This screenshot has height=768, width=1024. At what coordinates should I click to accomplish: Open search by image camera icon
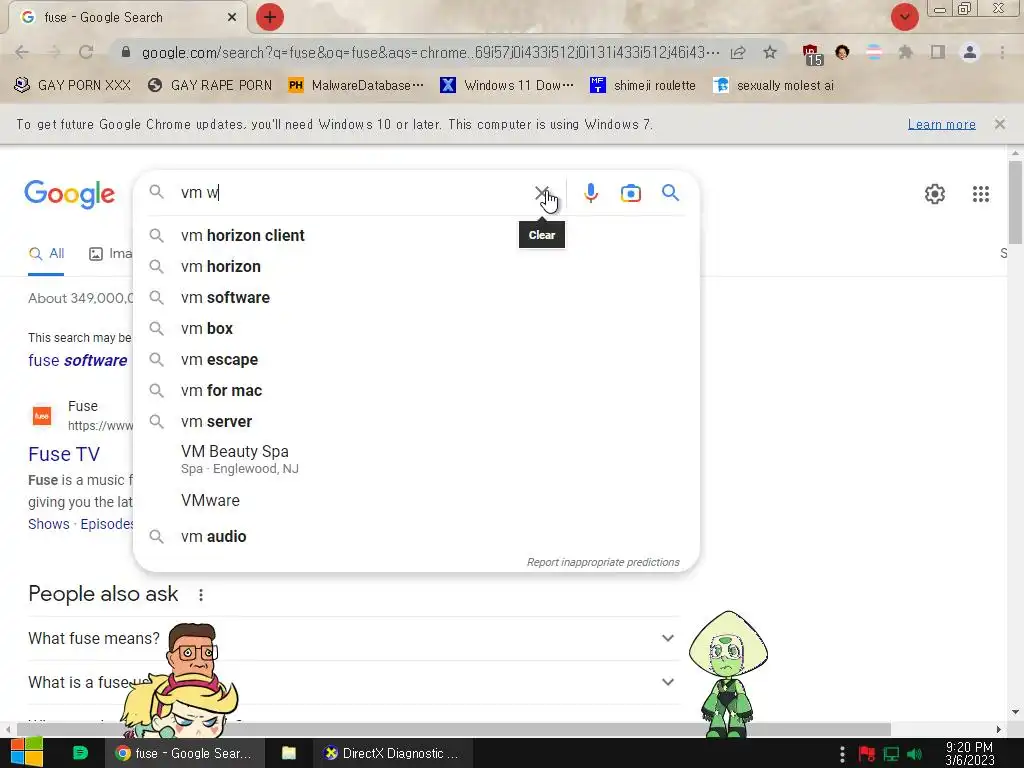pos(630,193)
